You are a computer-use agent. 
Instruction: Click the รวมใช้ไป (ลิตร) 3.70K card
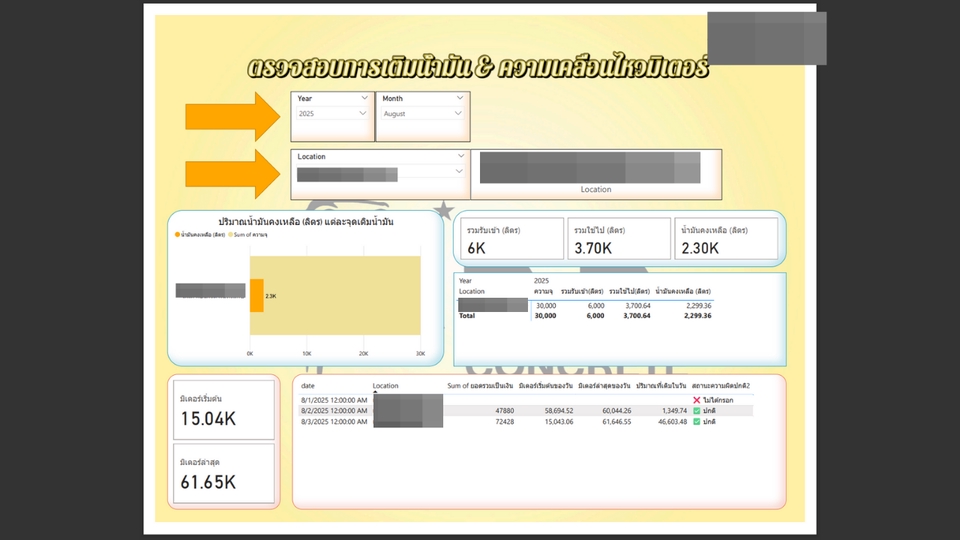click(x=618, y=239)
